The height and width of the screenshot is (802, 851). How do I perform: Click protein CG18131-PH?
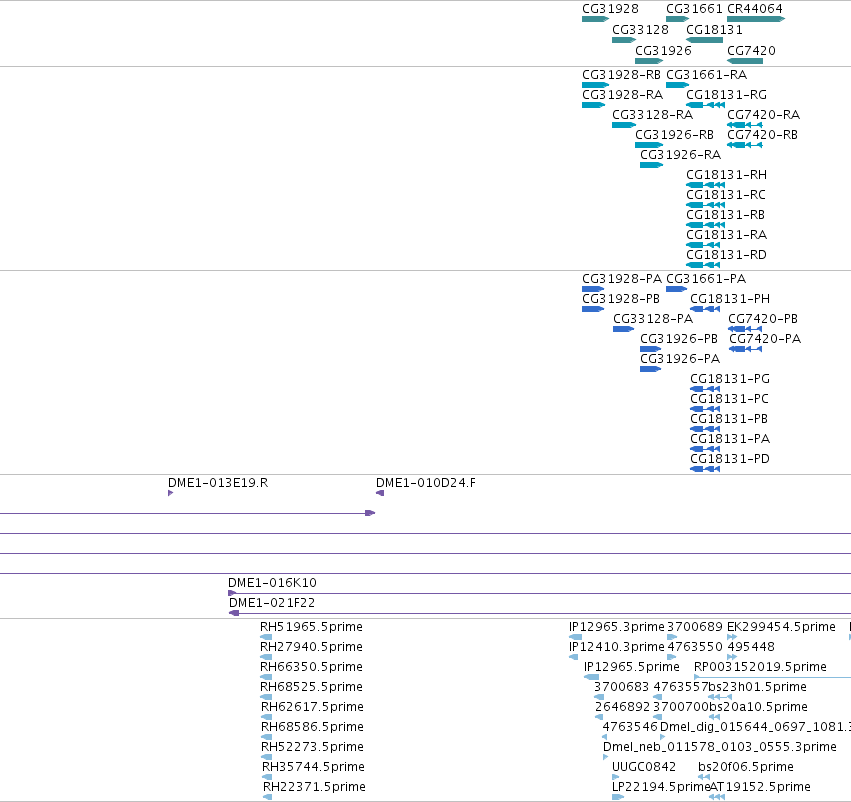[x=730, y=298]
